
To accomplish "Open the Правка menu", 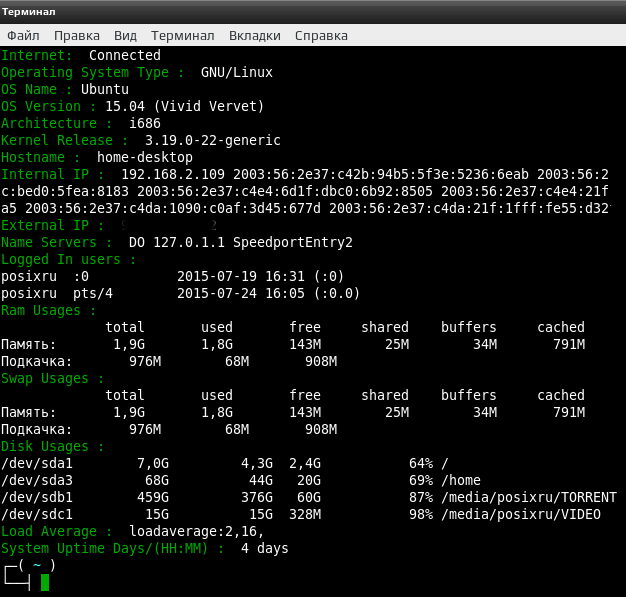I will click(x=77, y=36).
